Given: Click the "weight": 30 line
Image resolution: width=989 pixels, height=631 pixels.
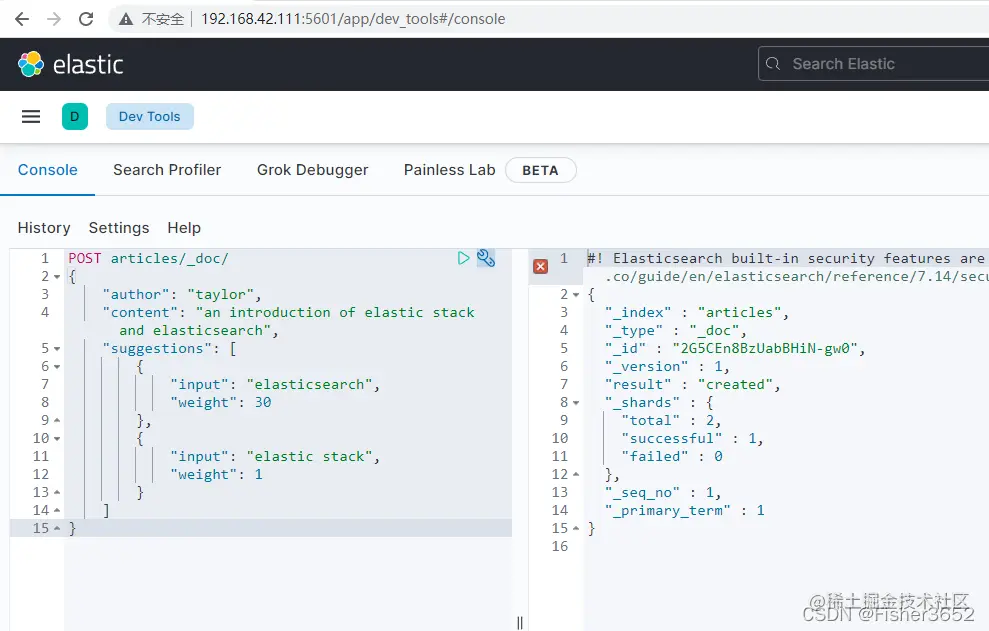Looking at the screenshot, I should click(x=220, y=403).
